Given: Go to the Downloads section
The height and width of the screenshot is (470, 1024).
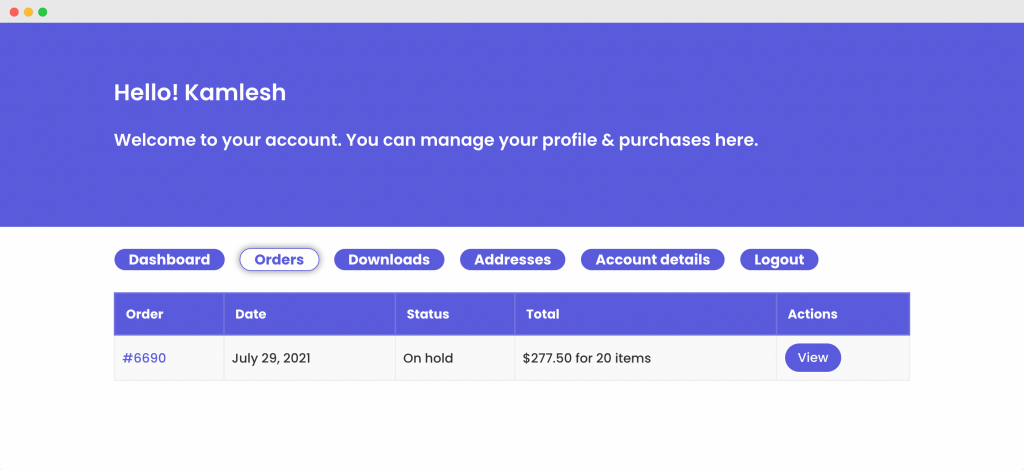Looking at the screenshot, I should pos(389,260).
